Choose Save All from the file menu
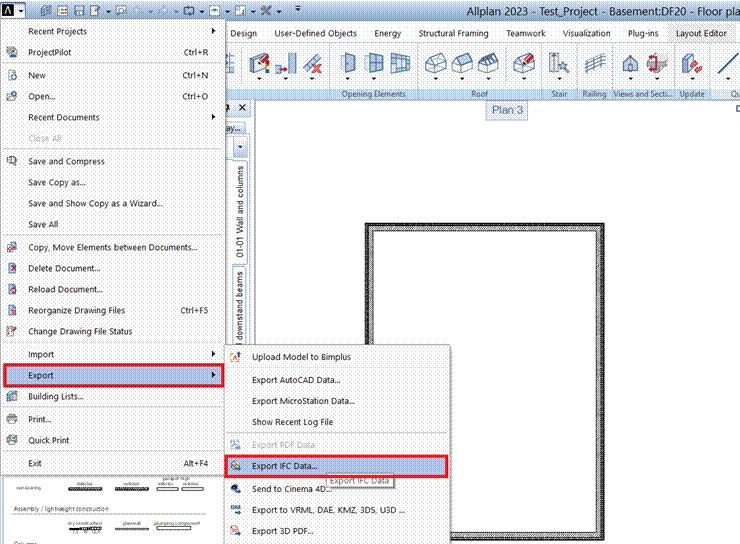The height and width of the screenshot is (544, 740). coord(43,224)
